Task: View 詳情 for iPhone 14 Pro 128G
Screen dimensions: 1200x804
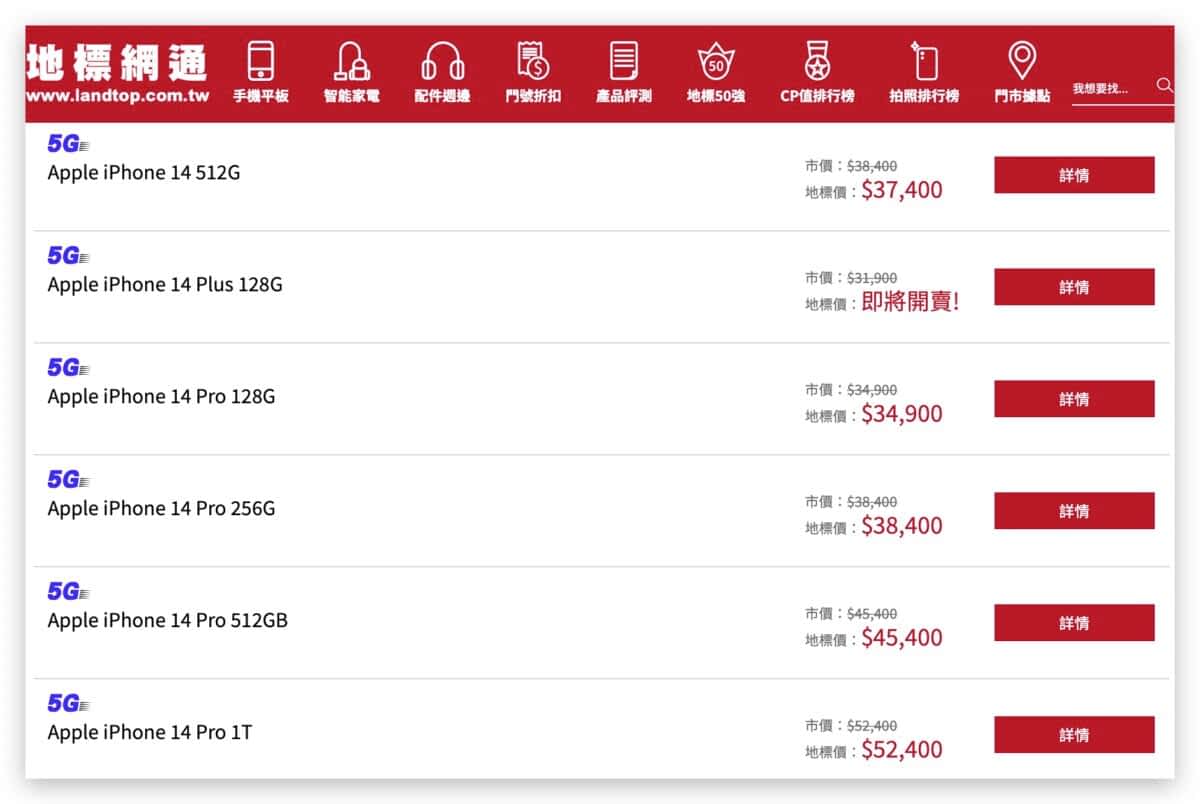Action: click(1074, 399)
